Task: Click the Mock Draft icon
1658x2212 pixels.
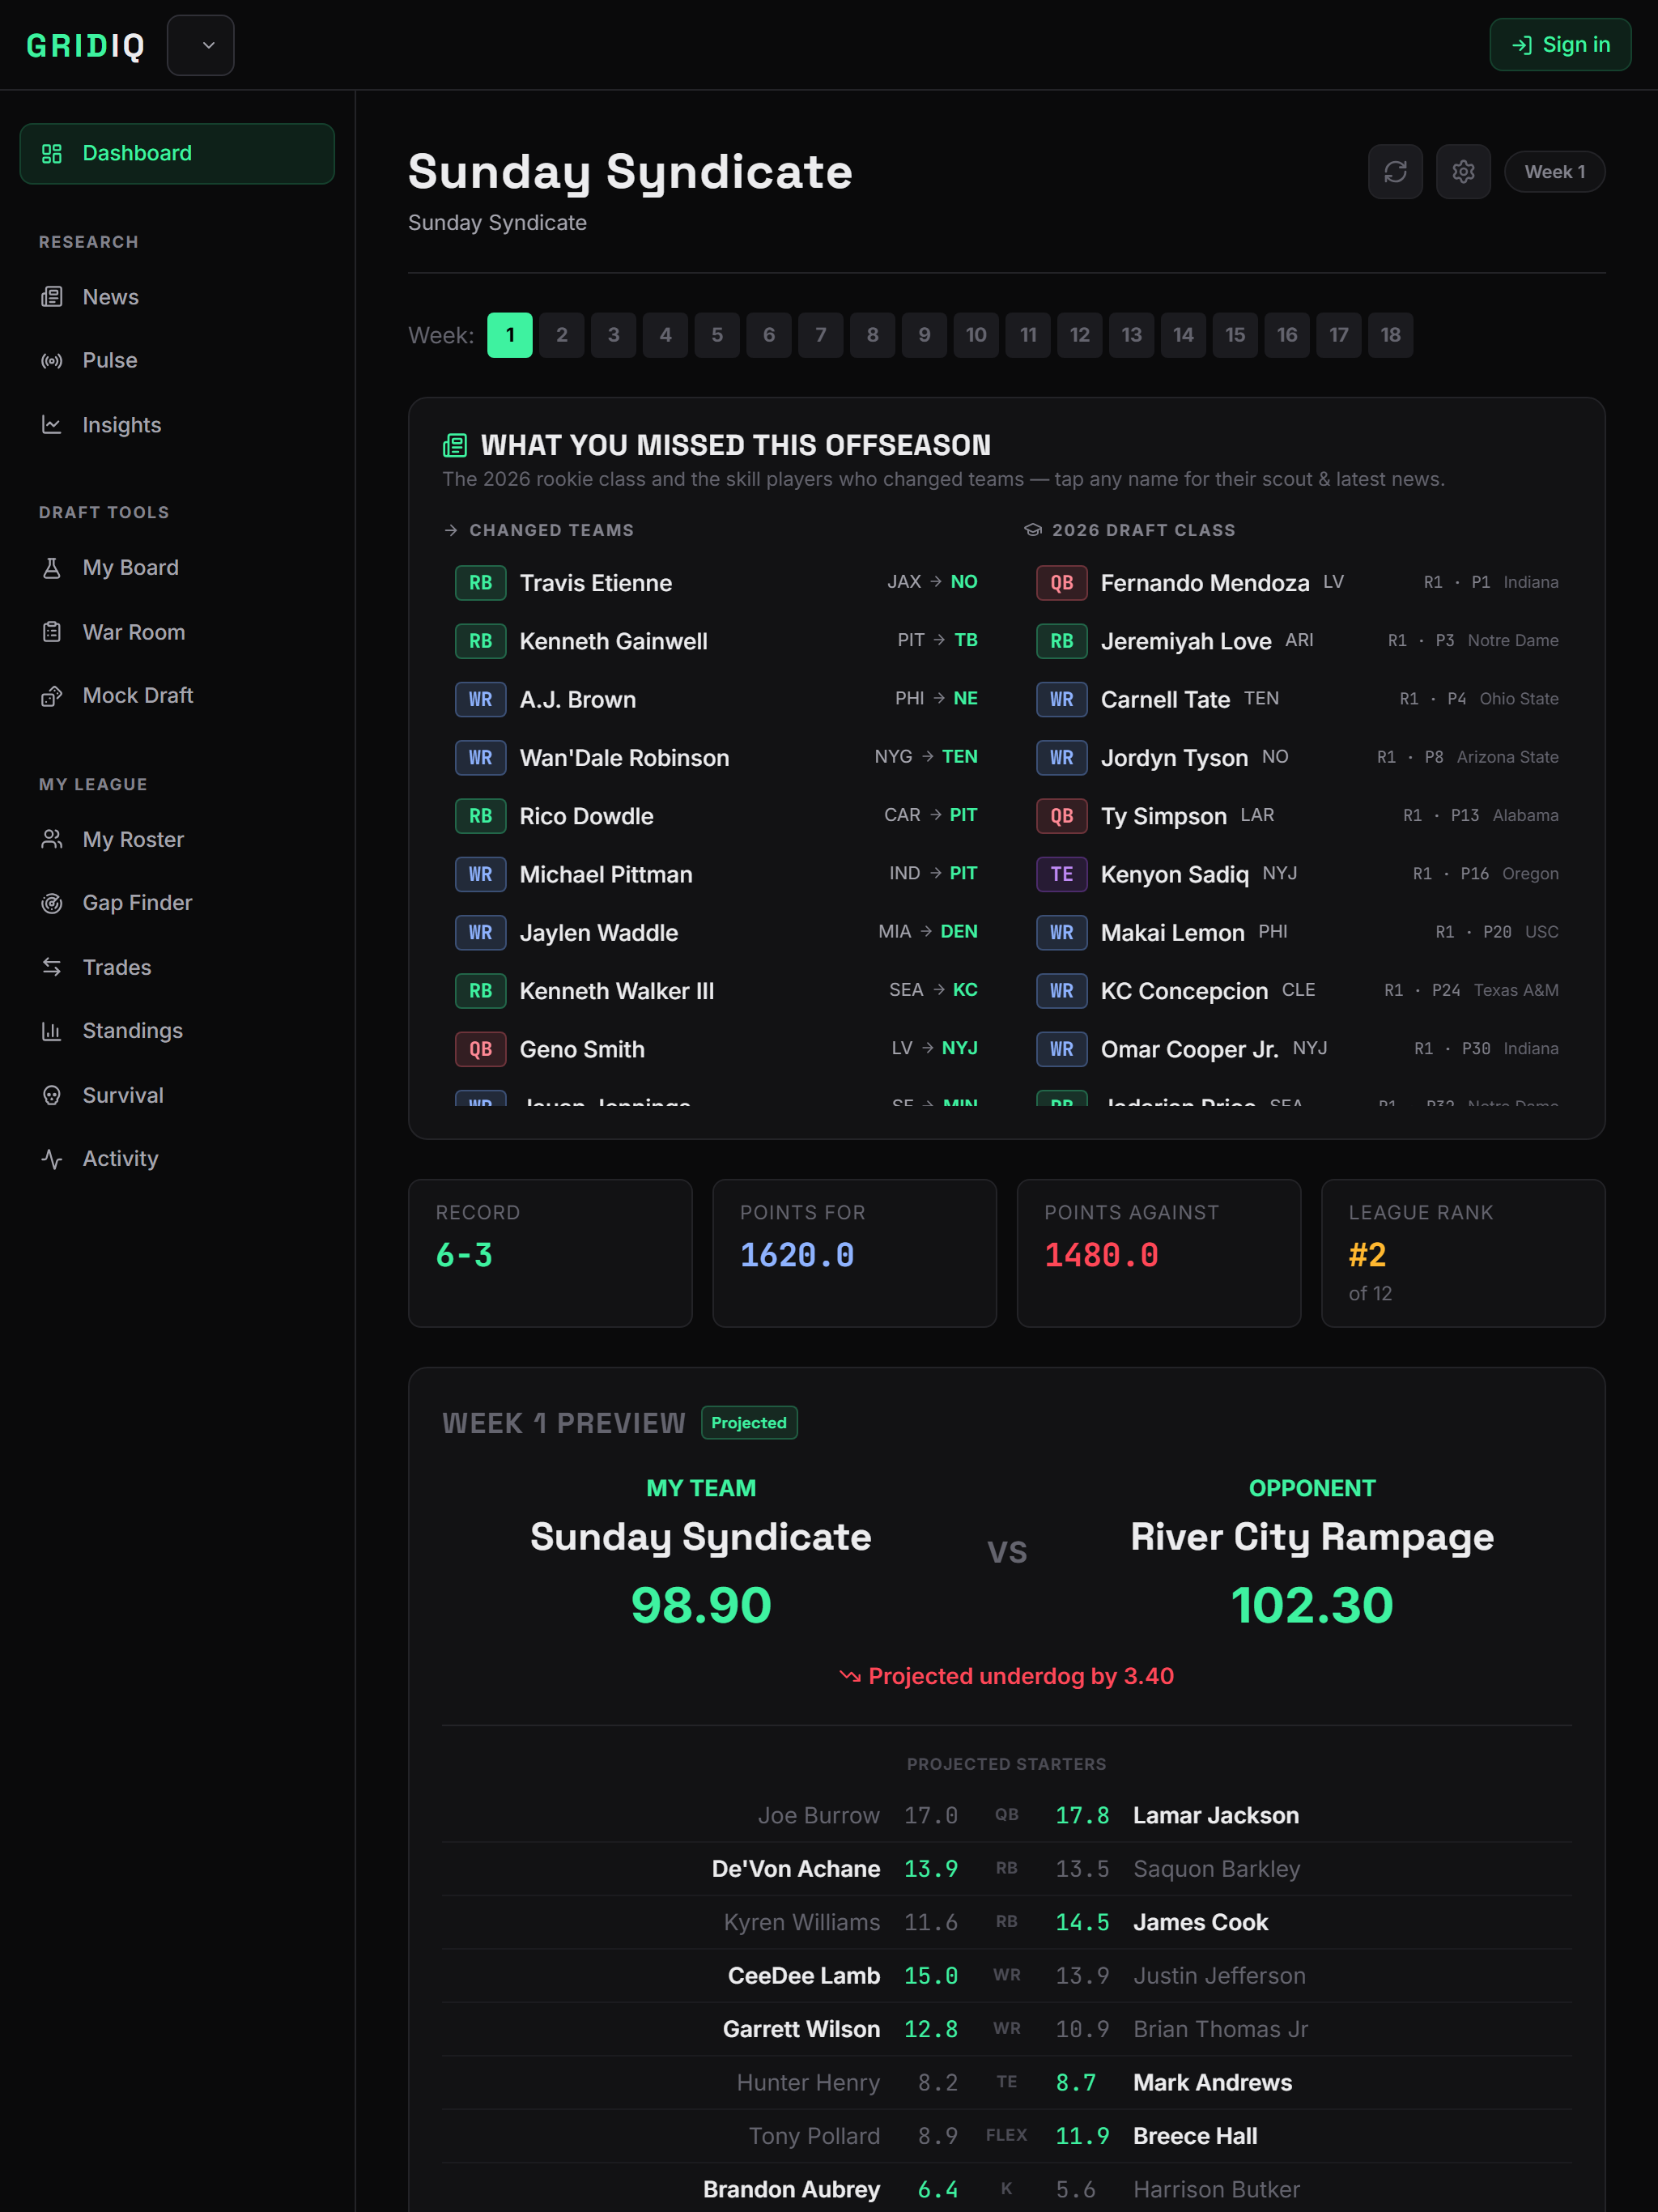Action: [x=52, y=696]
